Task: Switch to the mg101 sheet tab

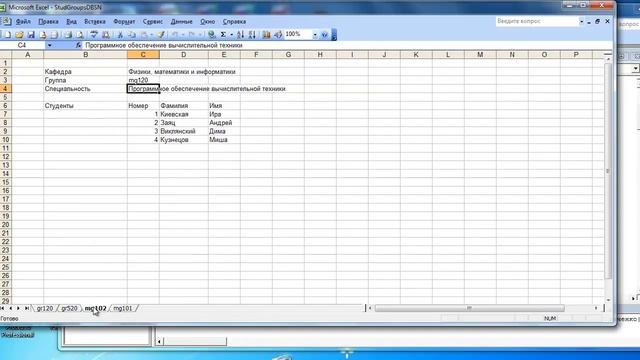Action: tap(123, 308)
